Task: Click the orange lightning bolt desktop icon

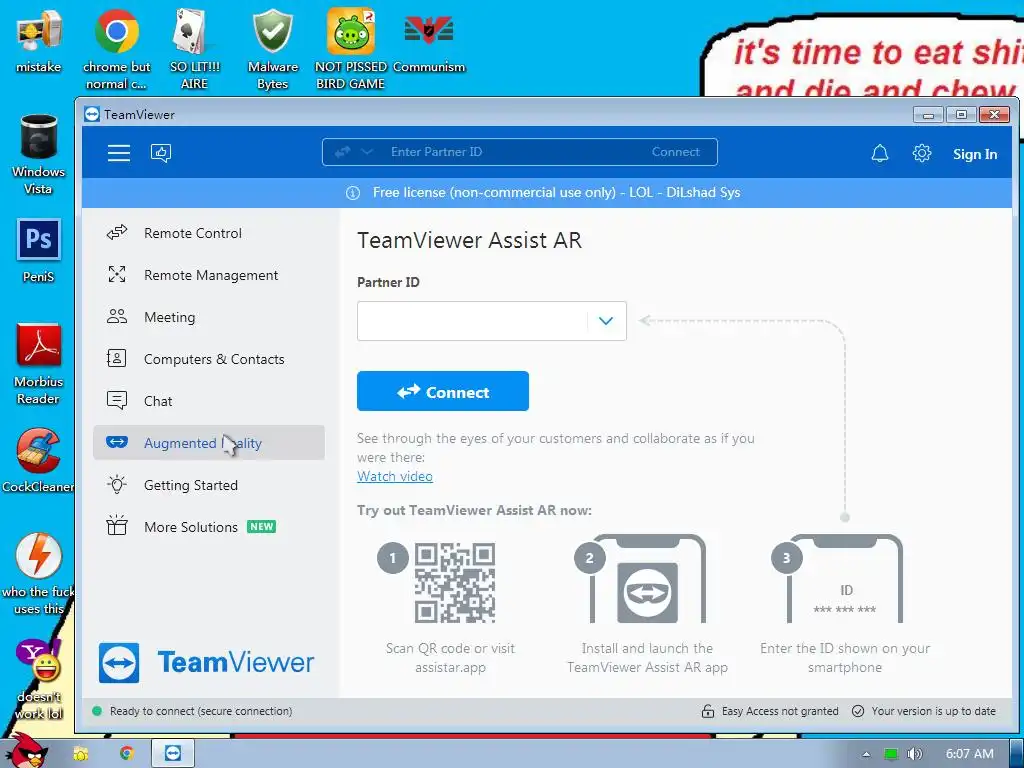Action: pyautogui.click(x=39, y=575)
